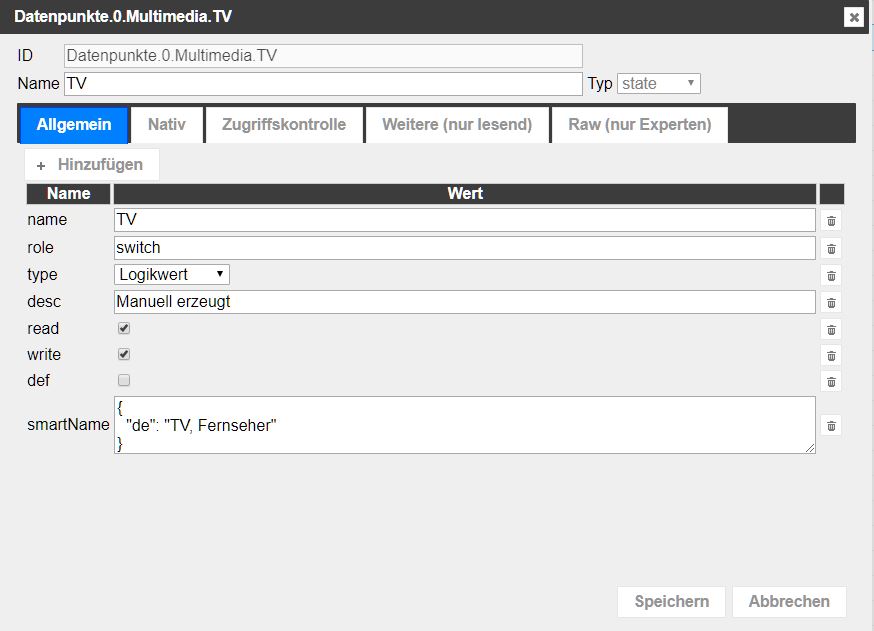Screen dimensions: 874x631
Task: Delete the name row with trash icon
Action: (x=831, y=221)
